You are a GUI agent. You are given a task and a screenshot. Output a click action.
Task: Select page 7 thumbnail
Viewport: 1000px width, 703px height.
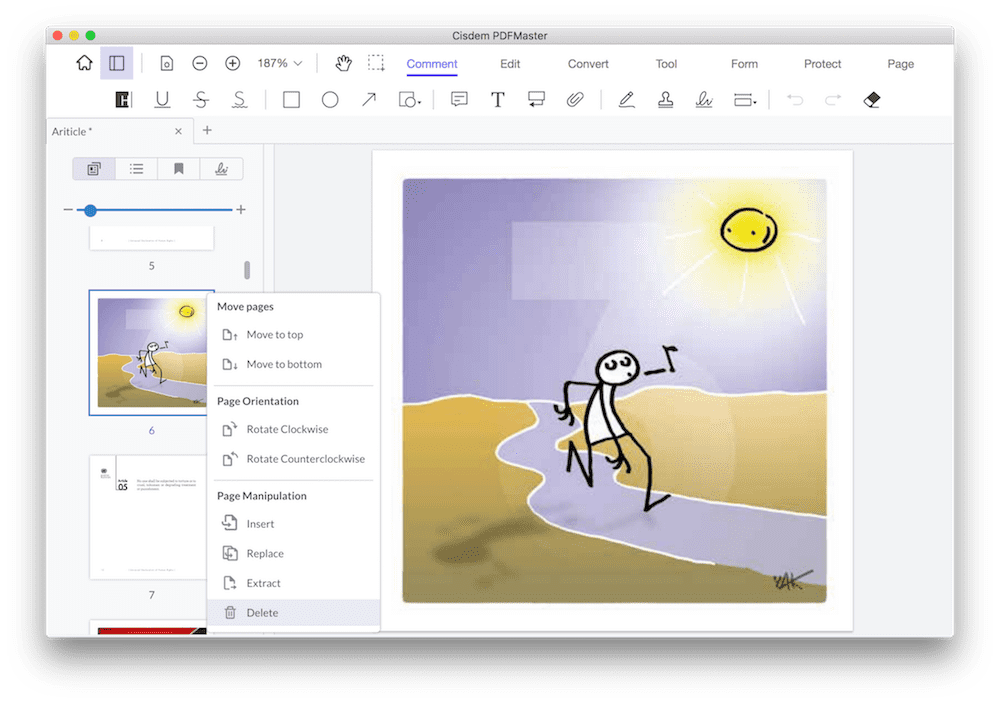148,517
